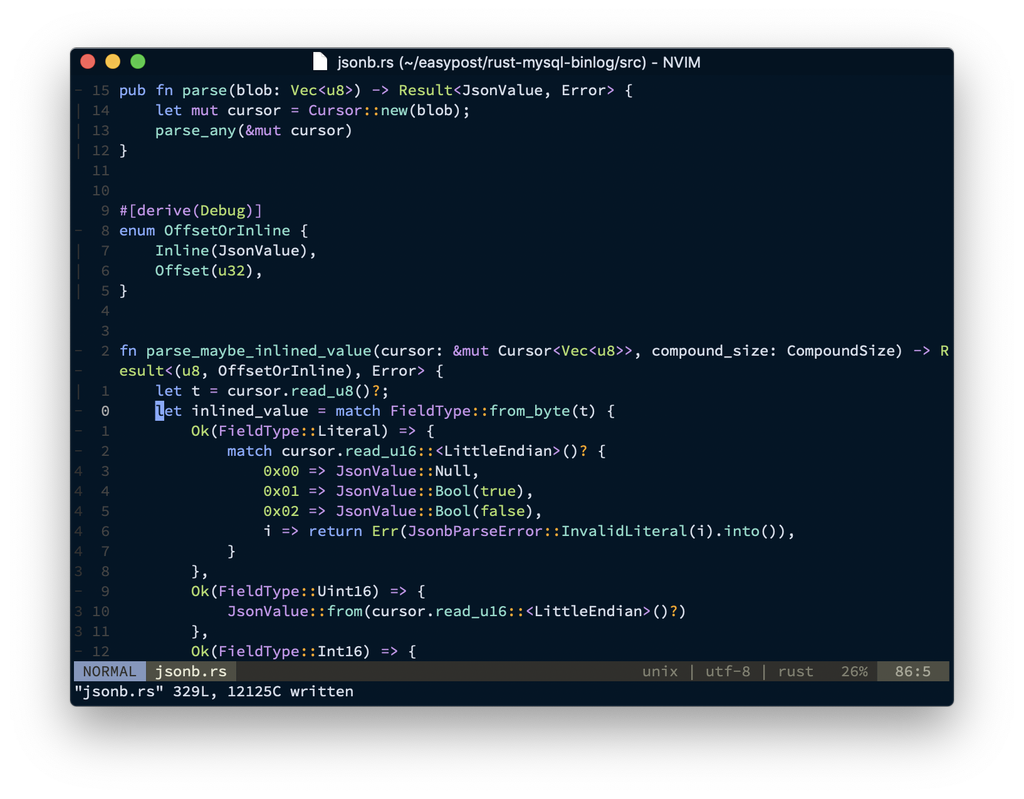Click the gutter sign beside line 14
This screenshot has height=799, width=1024.
click(80, 110)
